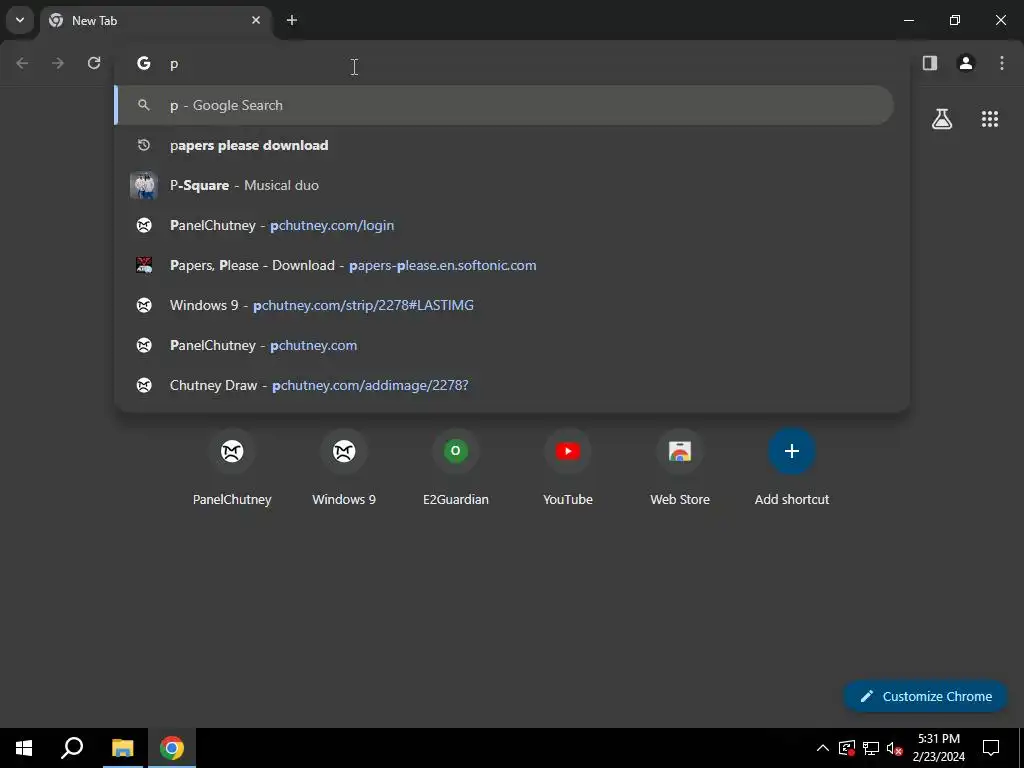
Task: Click the P-Square thumbnail image
Action: pyautogui.click(x=144, y=185)
